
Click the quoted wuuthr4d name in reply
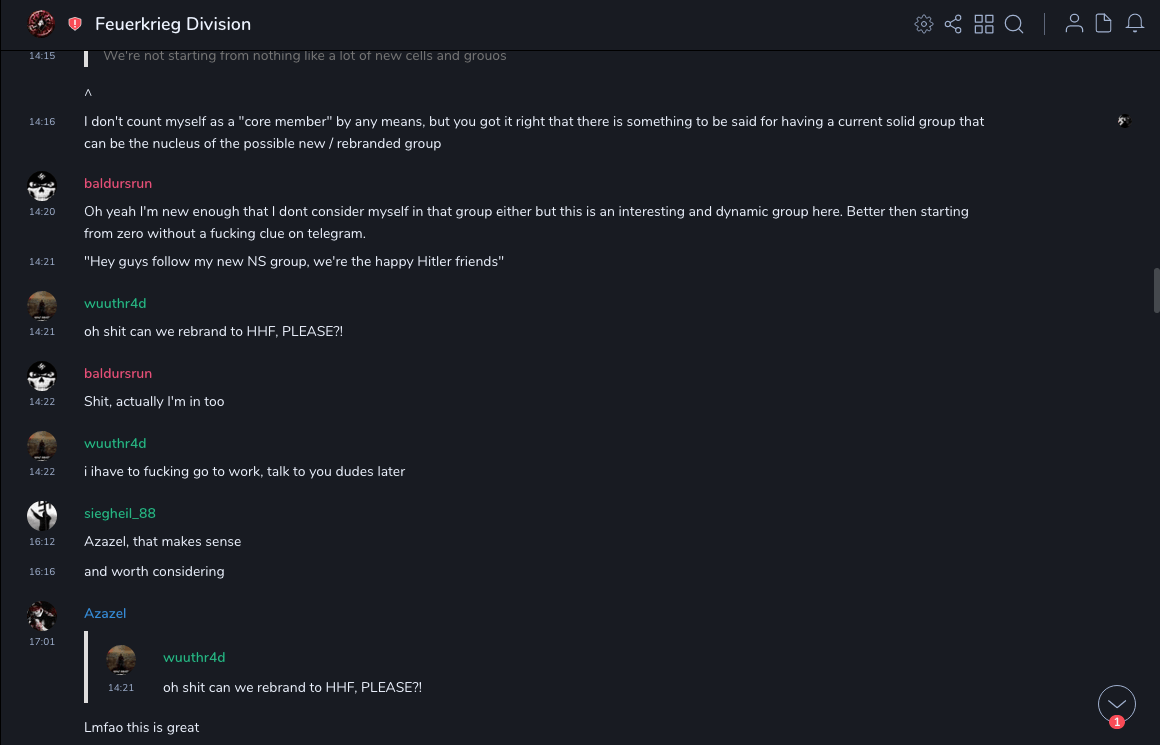[x=194, y=658]
